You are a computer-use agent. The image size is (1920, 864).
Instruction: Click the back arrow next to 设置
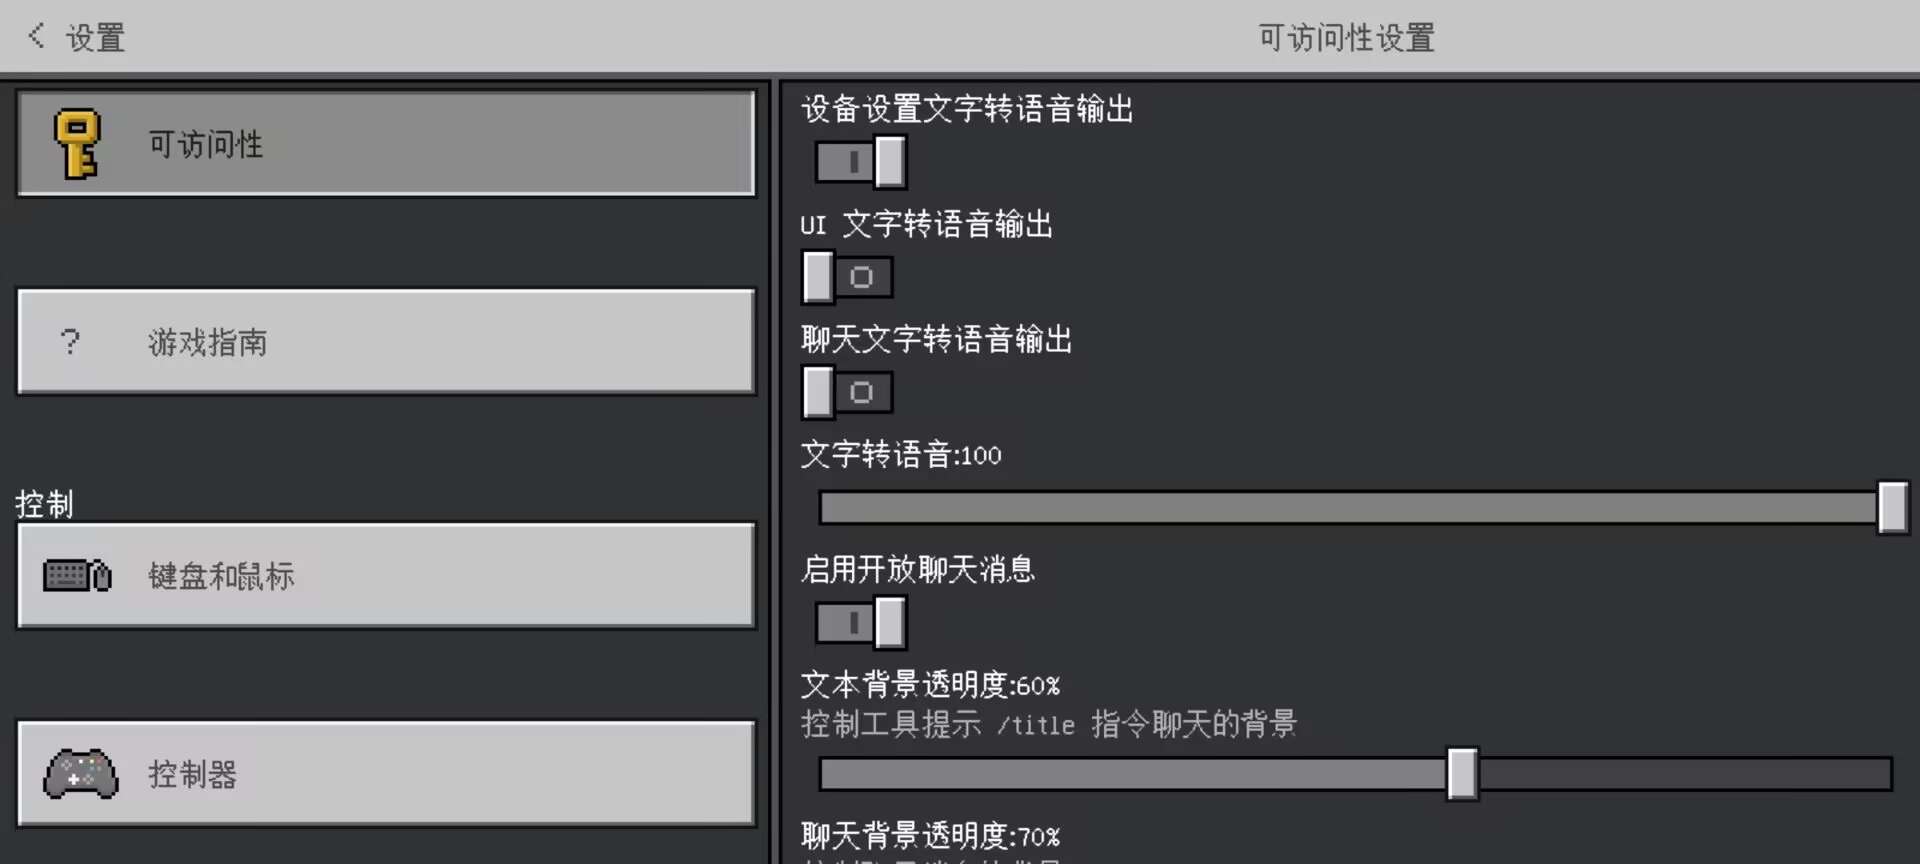(x=37, y=36)
